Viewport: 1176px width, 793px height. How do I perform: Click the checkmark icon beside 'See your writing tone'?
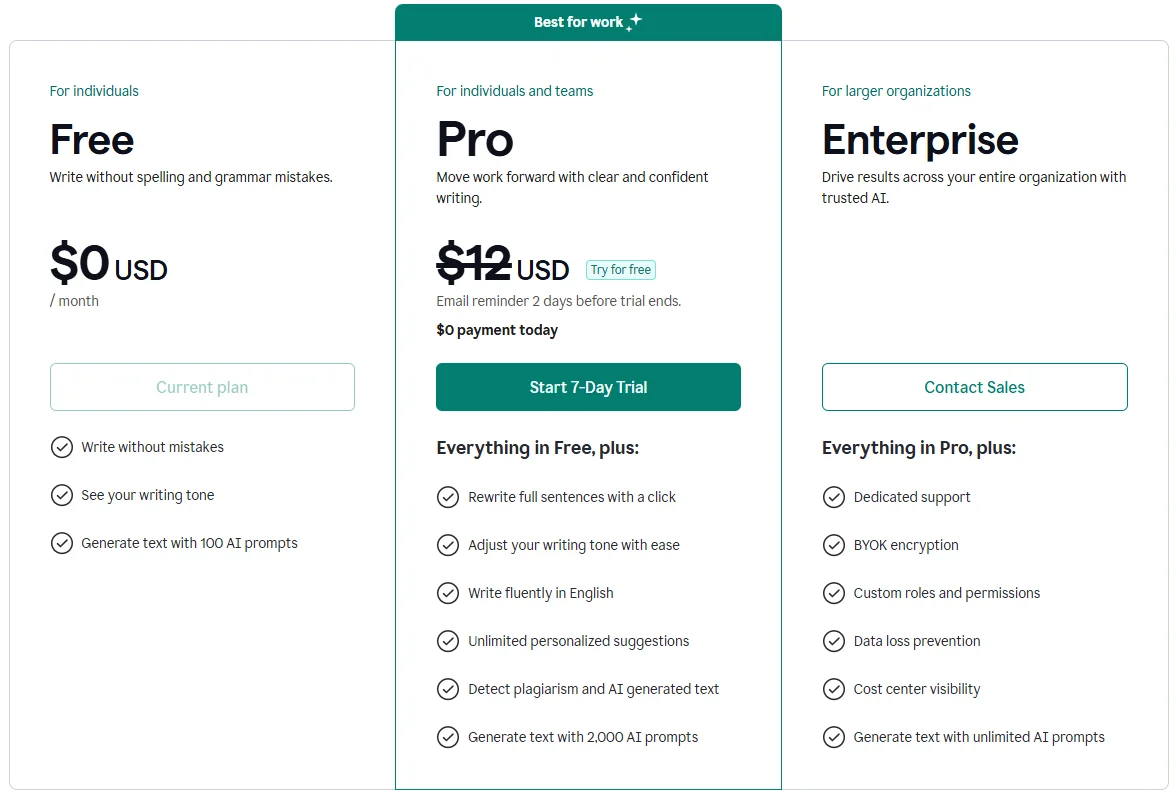tap(62, 495)
